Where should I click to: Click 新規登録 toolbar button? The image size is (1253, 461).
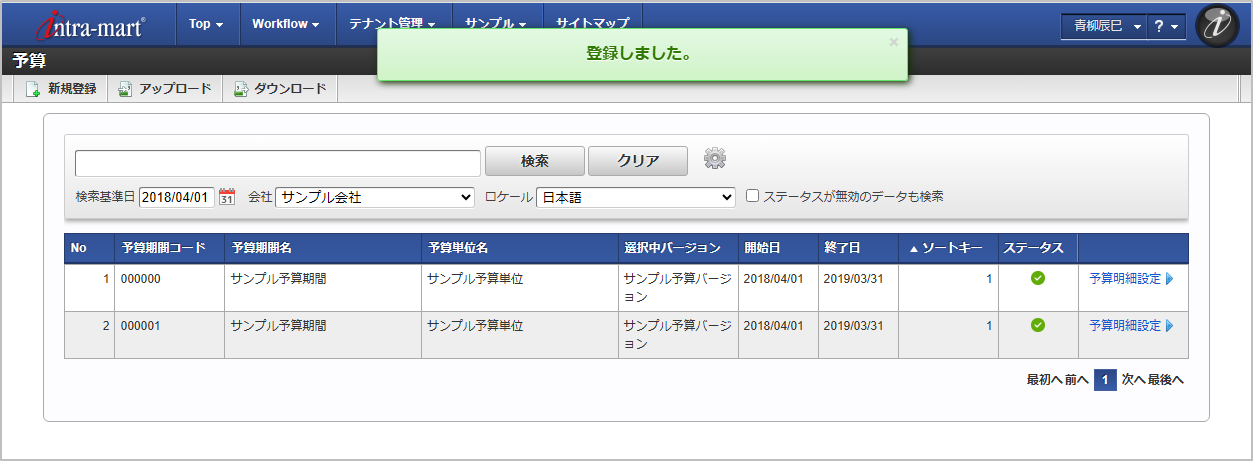(61, 89)
